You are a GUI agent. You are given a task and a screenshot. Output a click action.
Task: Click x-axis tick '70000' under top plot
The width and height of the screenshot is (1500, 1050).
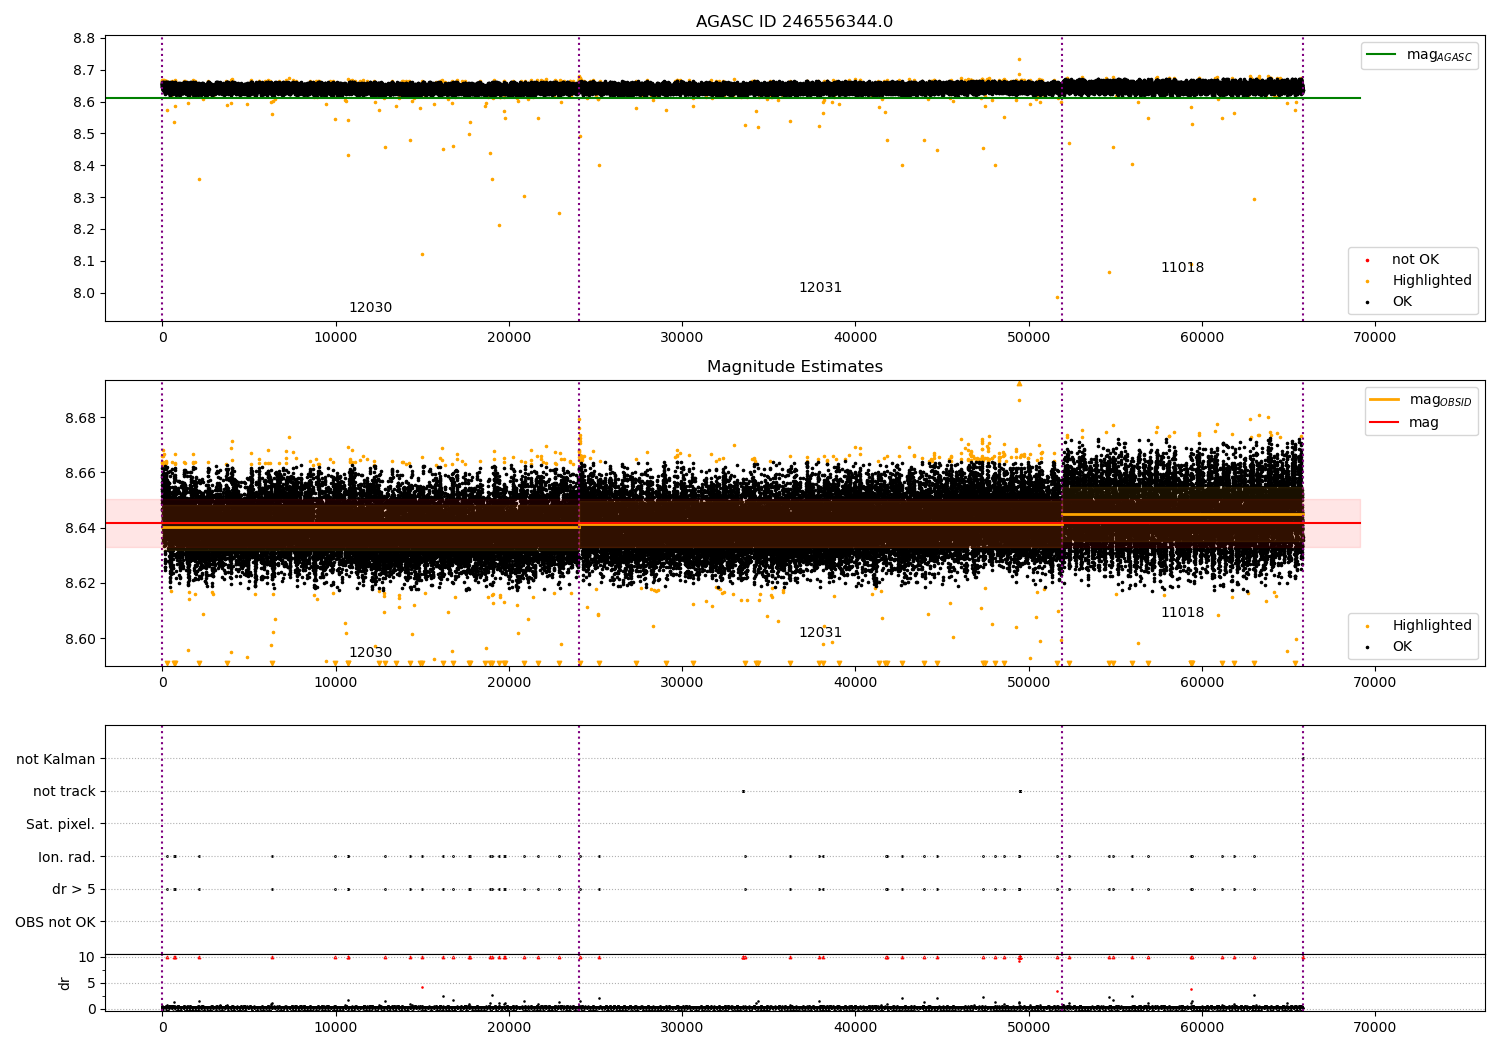(1374, 339)
